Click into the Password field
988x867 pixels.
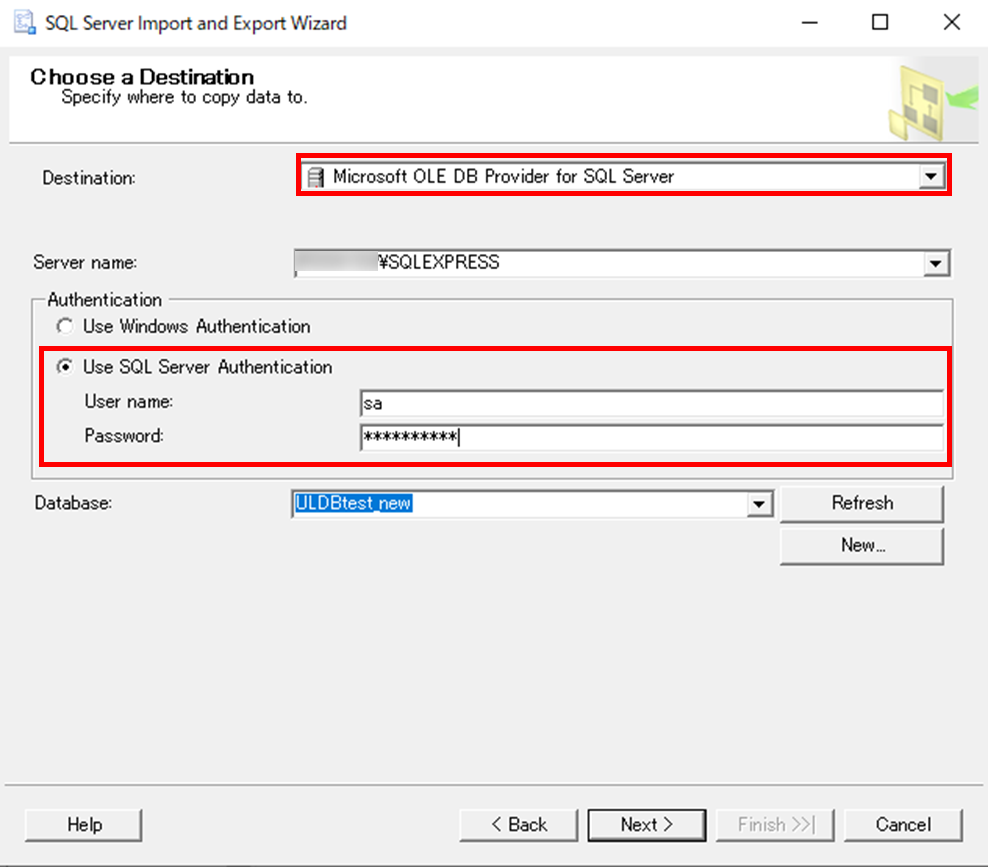click(x=652, y=437)
